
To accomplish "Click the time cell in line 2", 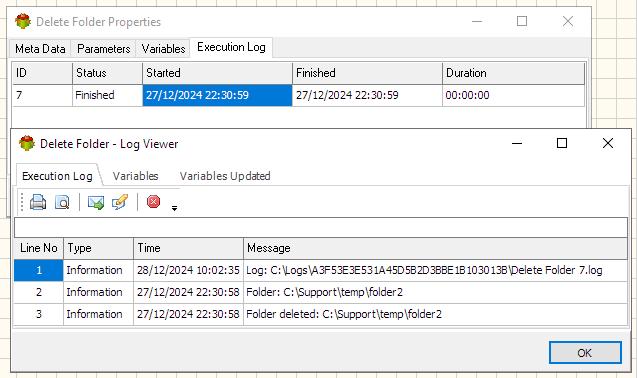I will (x=188, y=292).
